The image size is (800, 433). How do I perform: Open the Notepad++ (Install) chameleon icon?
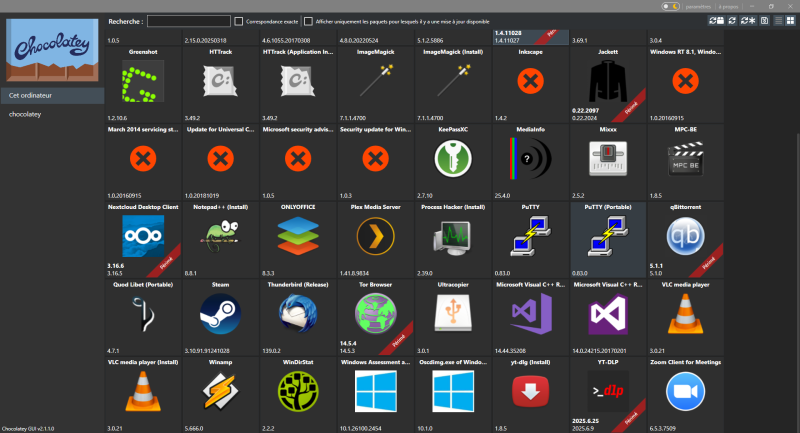[x=220, y=236]
